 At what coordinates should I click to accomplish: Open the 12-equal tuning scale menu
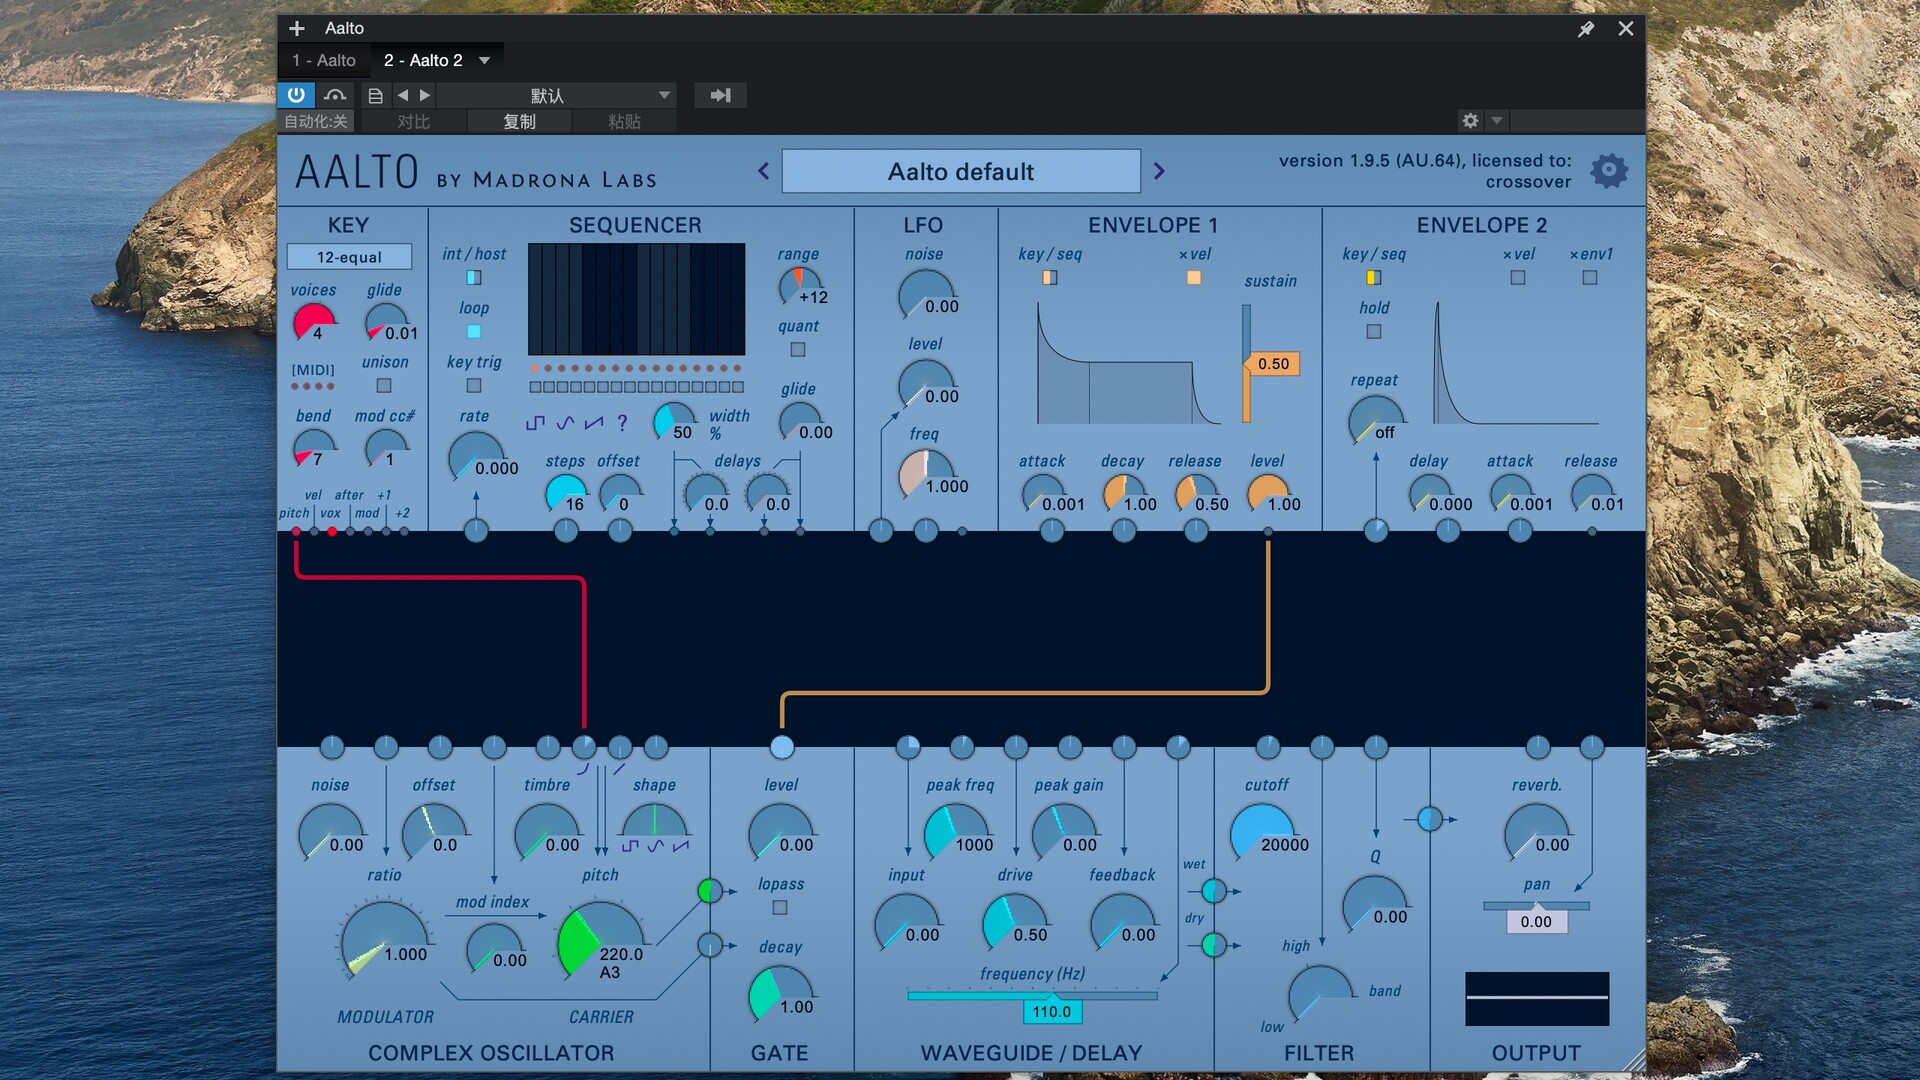349,257
